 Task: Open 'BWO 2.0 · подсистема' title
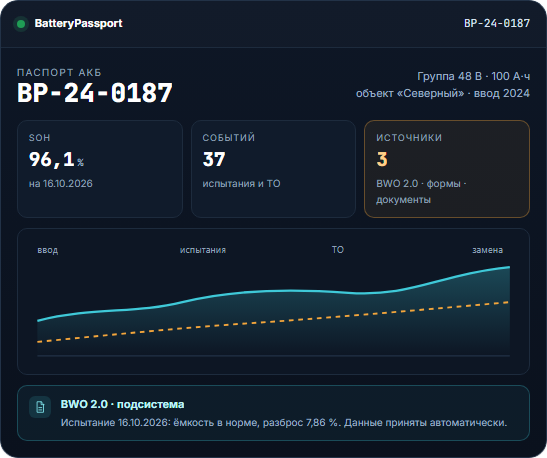(x=122, y=404)
